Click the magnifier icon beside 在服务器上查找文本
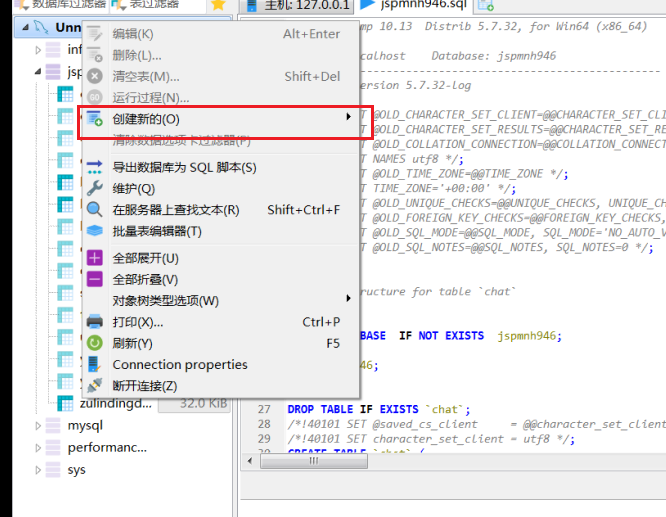Image resolution: width=666 pixels, height=517 pixels. (x=94, y=209)
